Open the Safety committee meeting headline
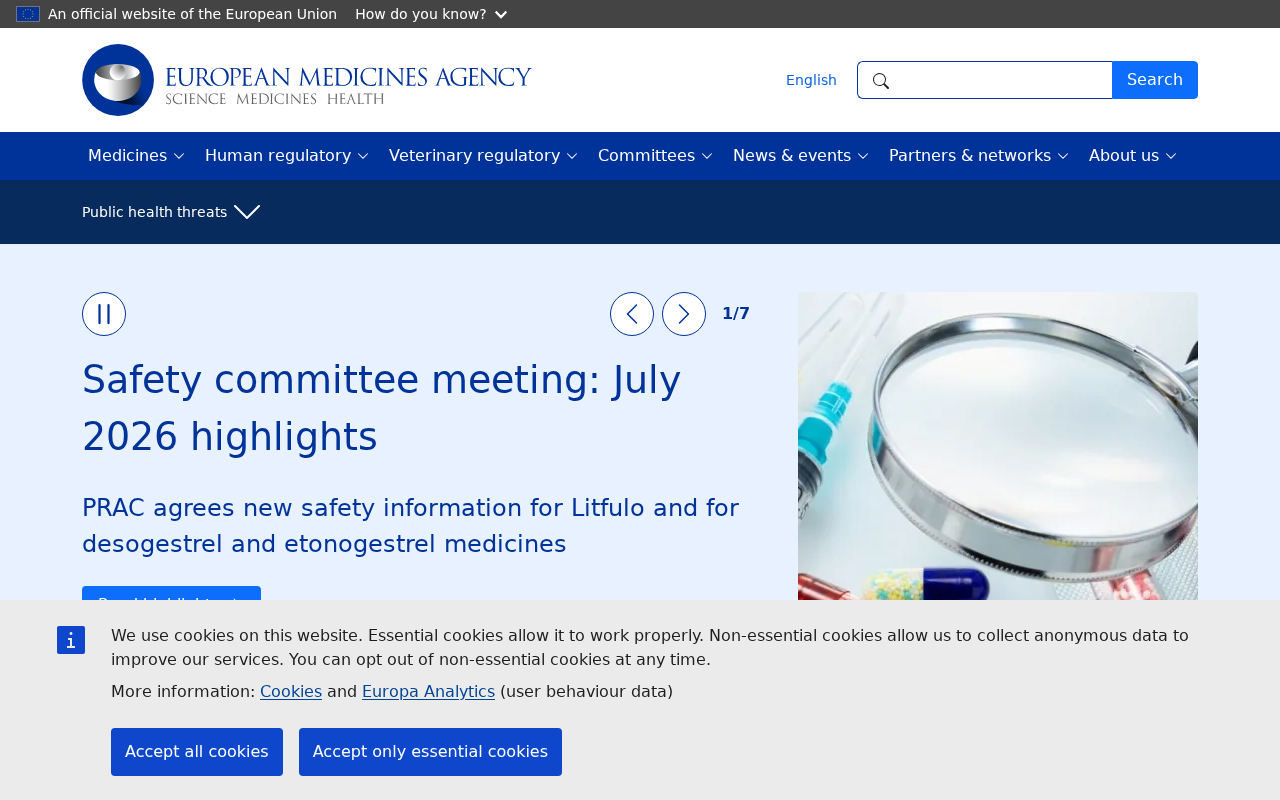The width and height of the screenshot is (1280, 800). (x=382, y=408)
